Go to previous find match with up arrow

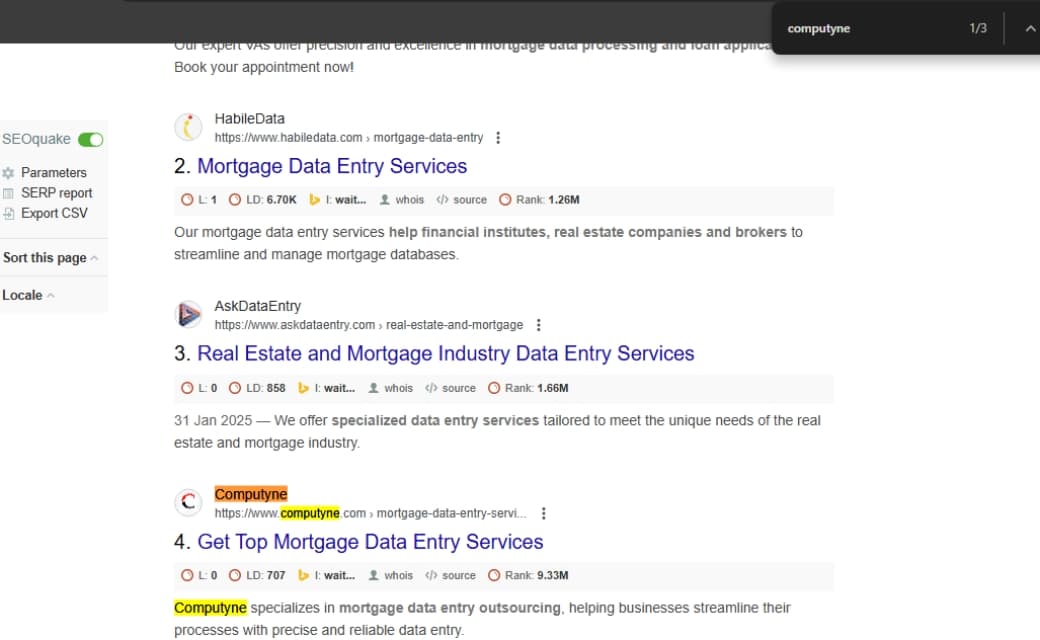(1030, 29)
